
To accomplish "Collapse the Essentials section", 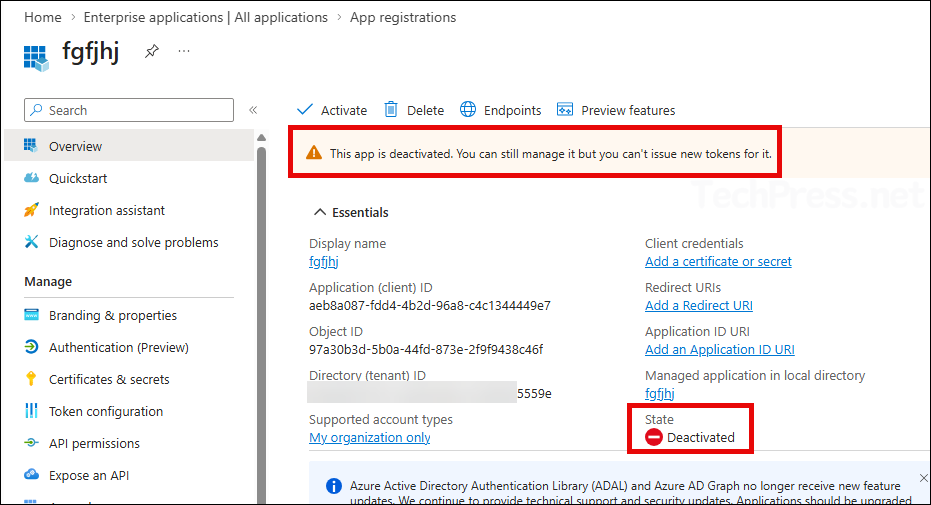I will tap(319, 212).
